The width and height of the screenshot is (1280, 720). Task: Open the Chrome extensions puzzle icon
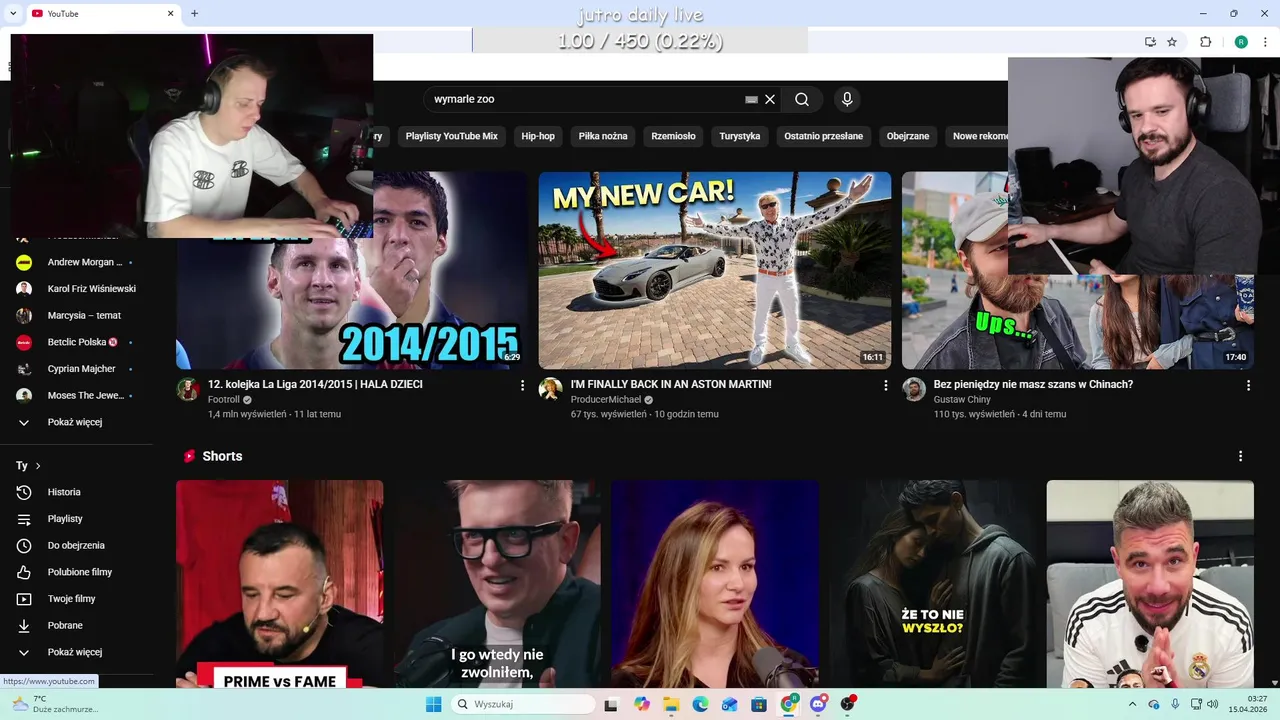(1205, 42)
